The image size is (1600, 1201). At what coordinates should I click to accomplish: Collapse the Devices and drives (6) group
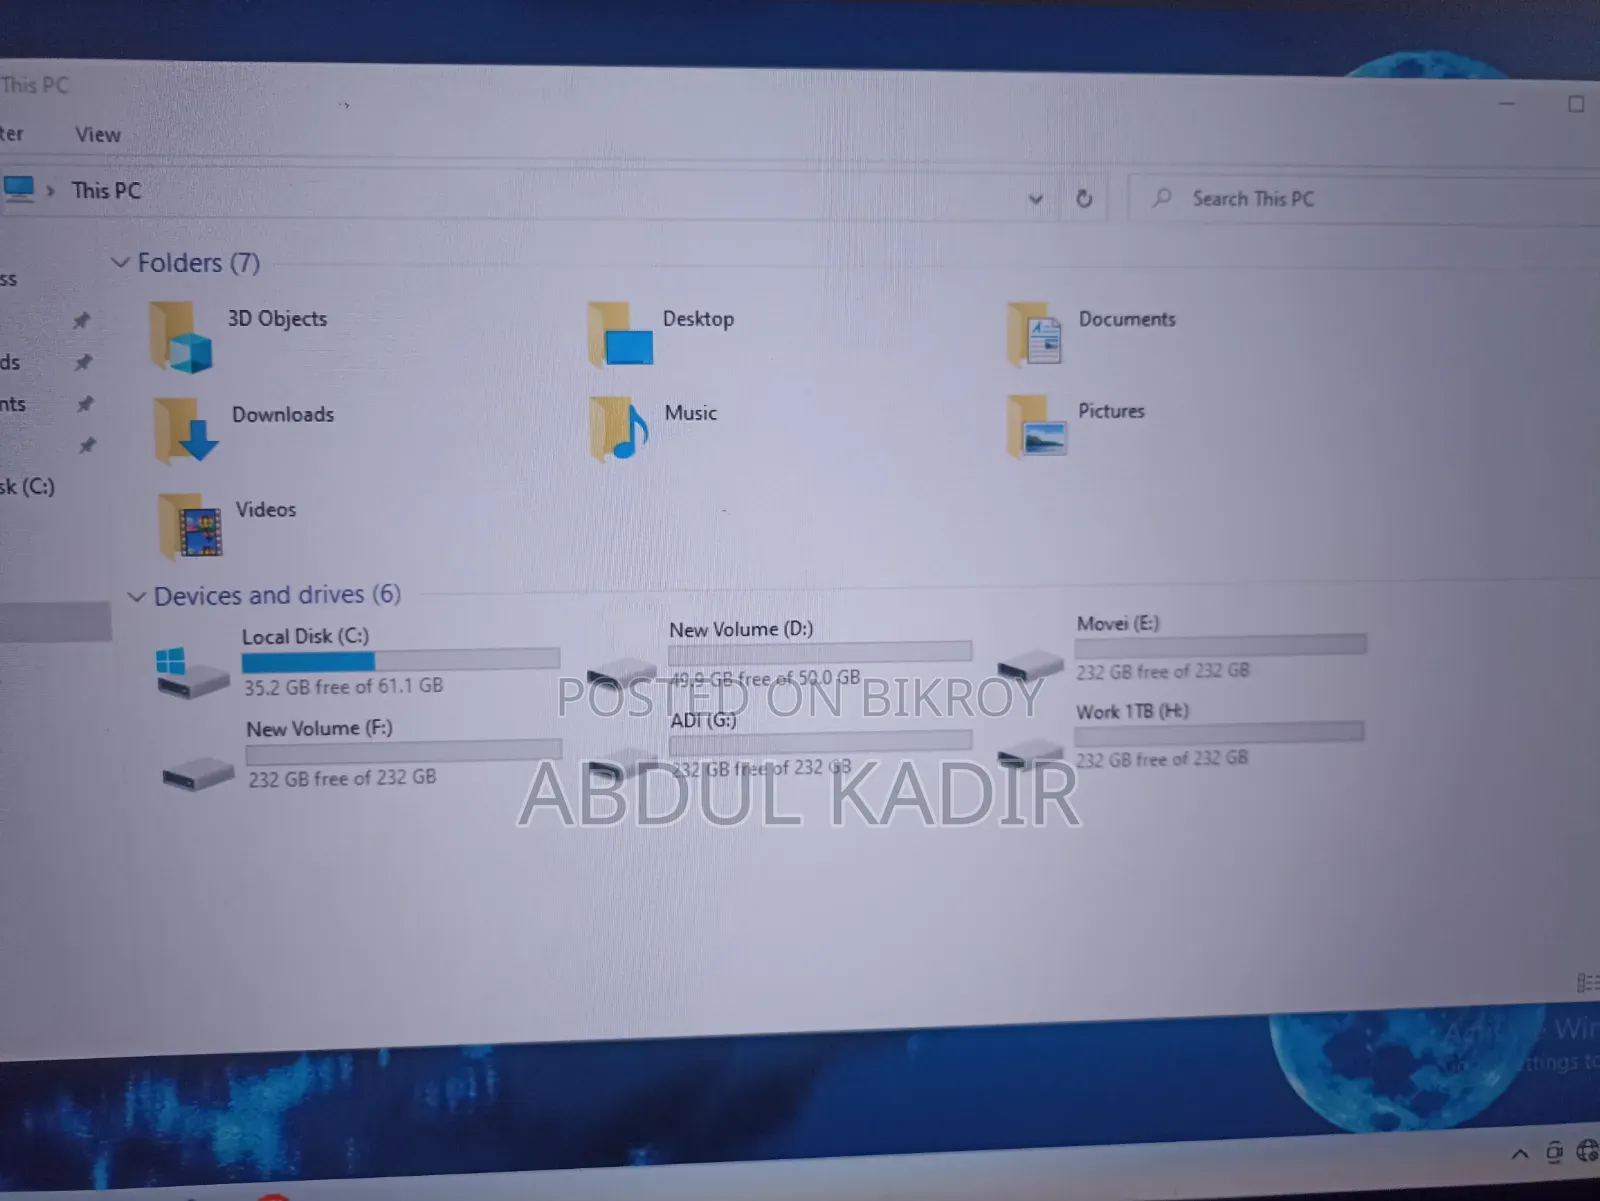(137, 596)
